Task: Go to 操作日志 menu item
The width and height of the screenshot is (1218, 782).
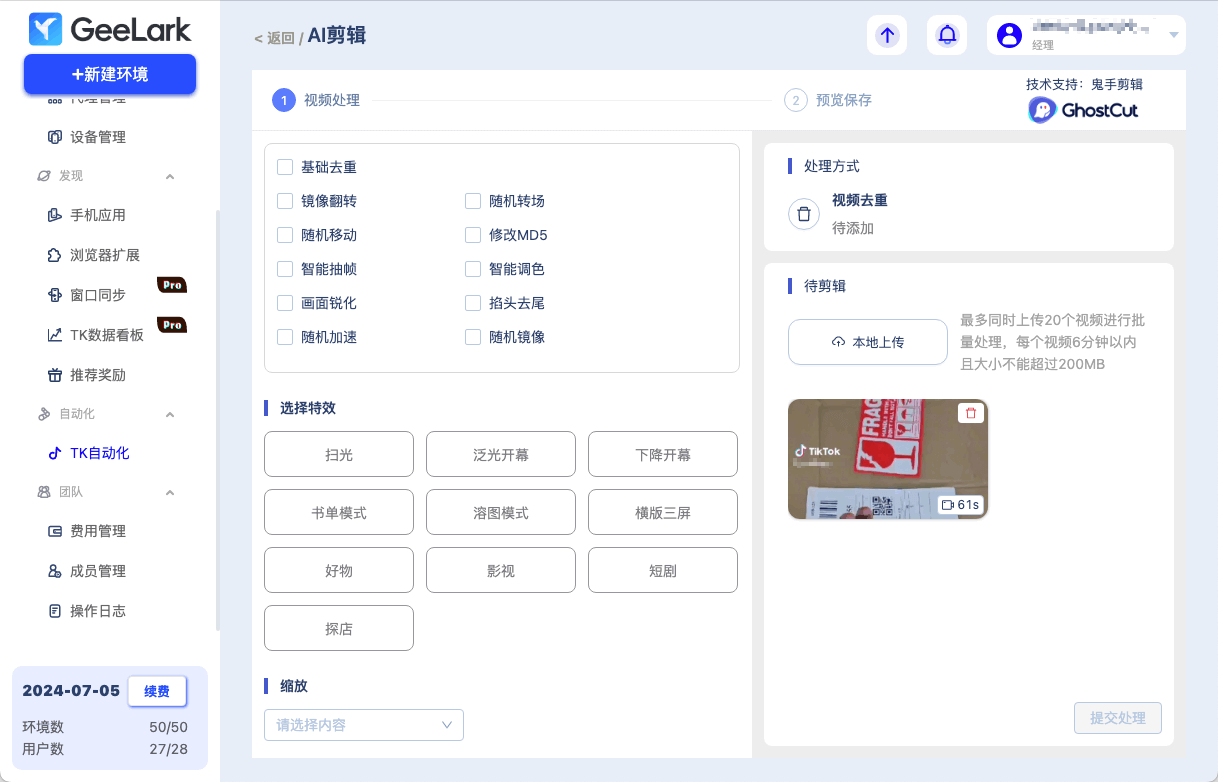Action: (x=97, y=611)
